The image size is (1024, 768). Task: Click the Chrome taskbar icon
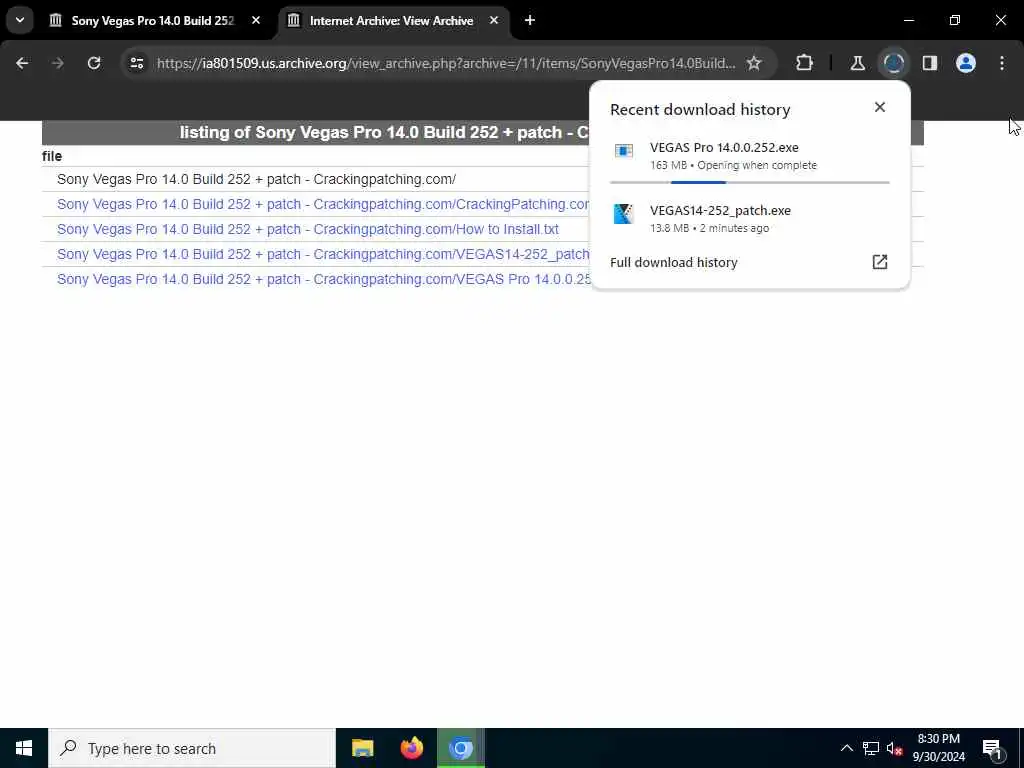[x=460, y=748]
